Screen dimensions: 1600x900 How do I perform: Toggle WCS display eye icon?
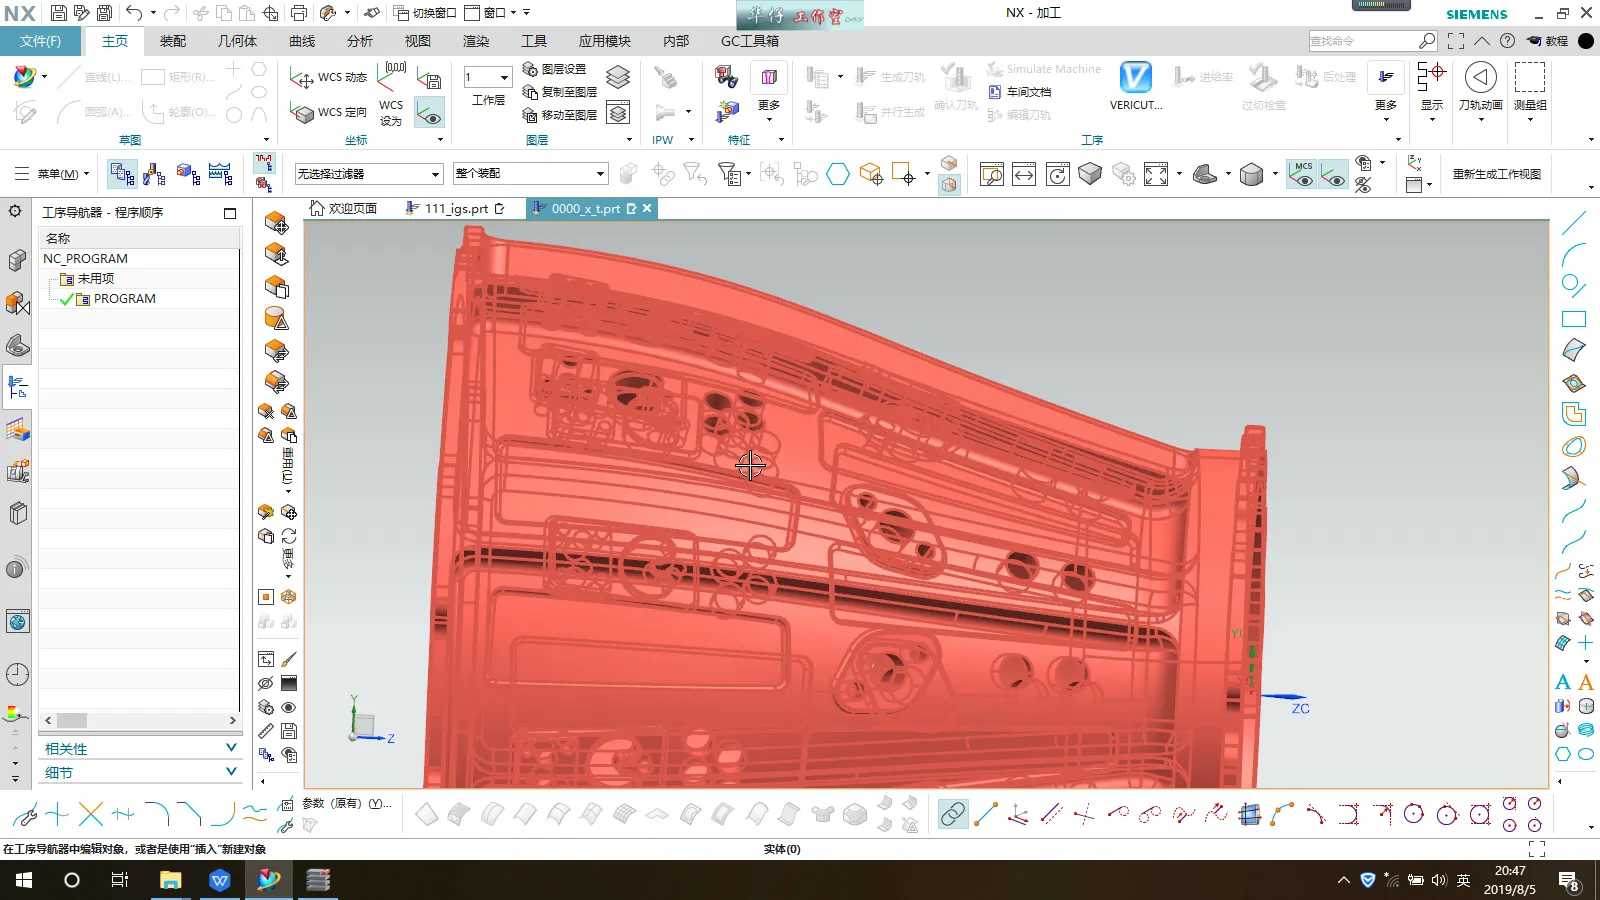coord(429,114)
